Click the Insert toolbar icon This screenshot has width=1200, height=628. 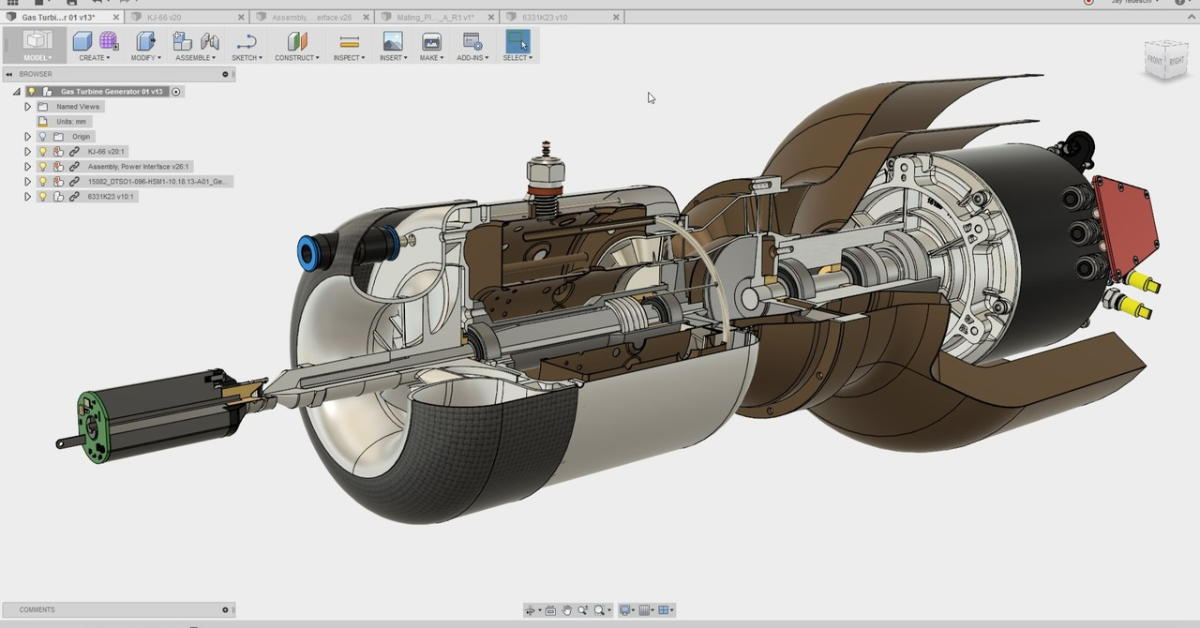click(390, 42)
